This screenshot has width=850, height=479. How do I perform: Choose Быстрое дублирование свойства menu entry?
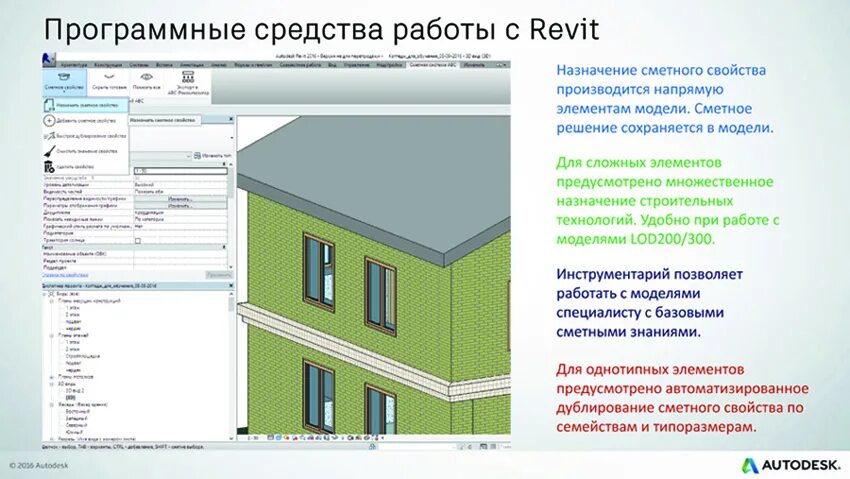pyautogui.click(x=86, y=136)
